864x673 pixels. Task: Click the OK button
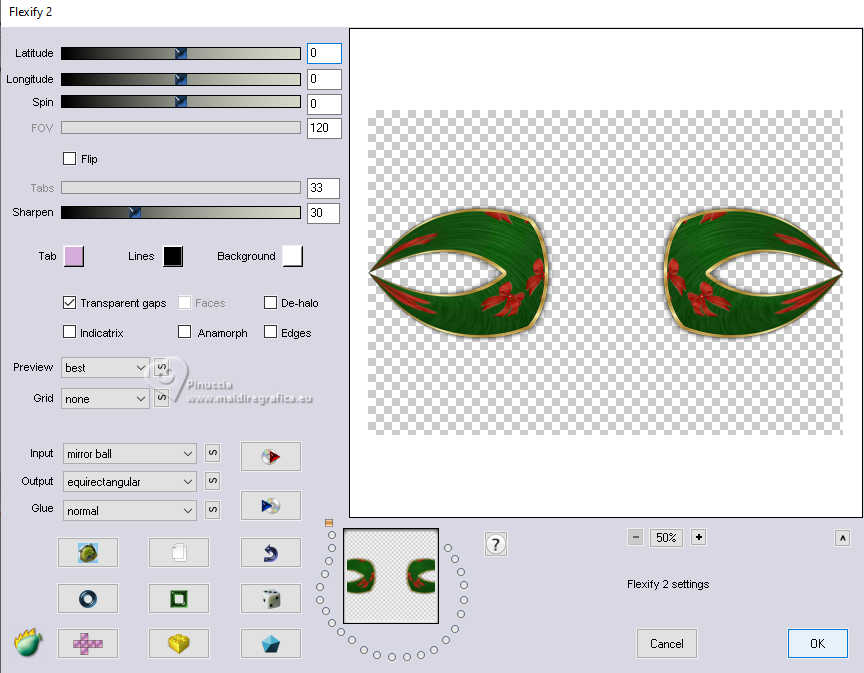click(x=818, y=643)
